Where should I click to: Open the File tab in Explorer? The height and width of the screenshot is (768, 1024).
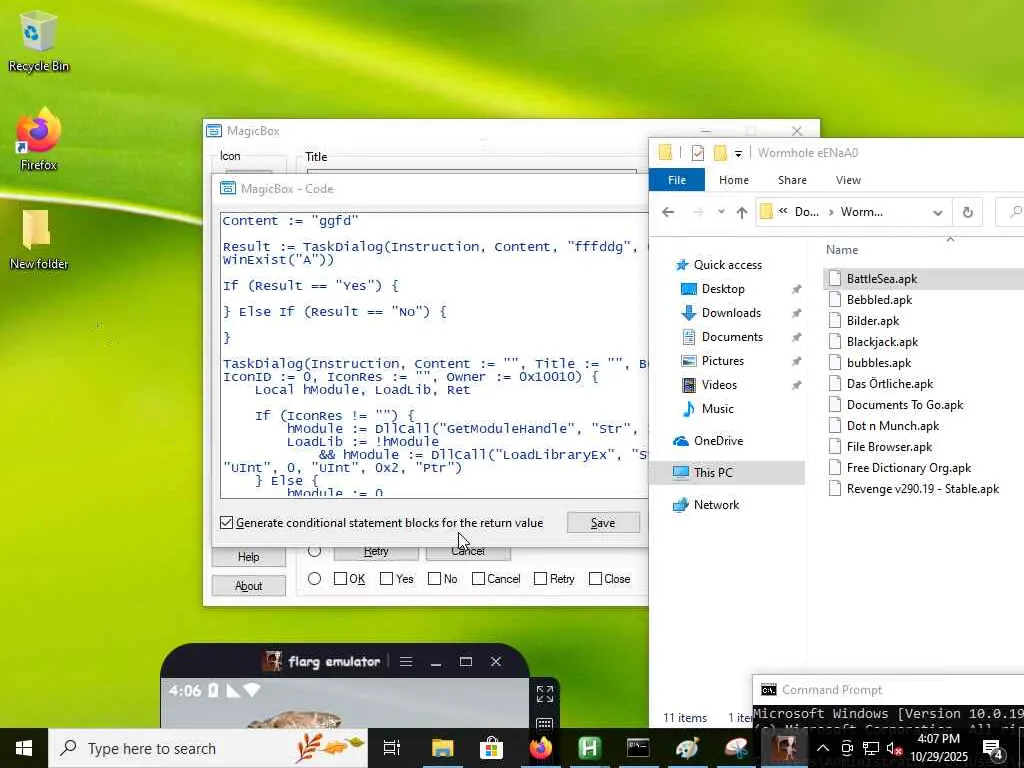coord(677,180)
